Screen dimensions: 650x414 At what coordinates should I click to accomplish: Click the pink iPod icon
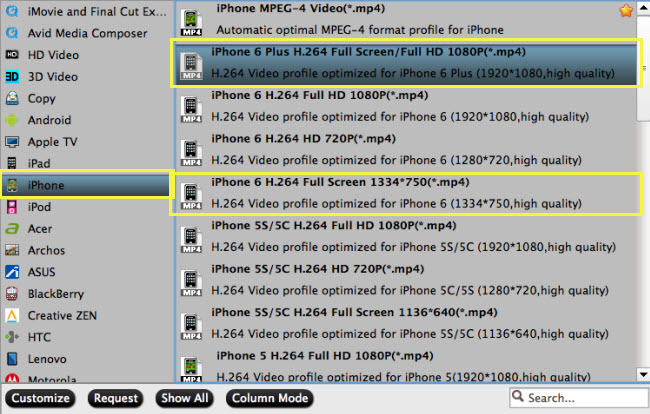(x=12, y=207)
